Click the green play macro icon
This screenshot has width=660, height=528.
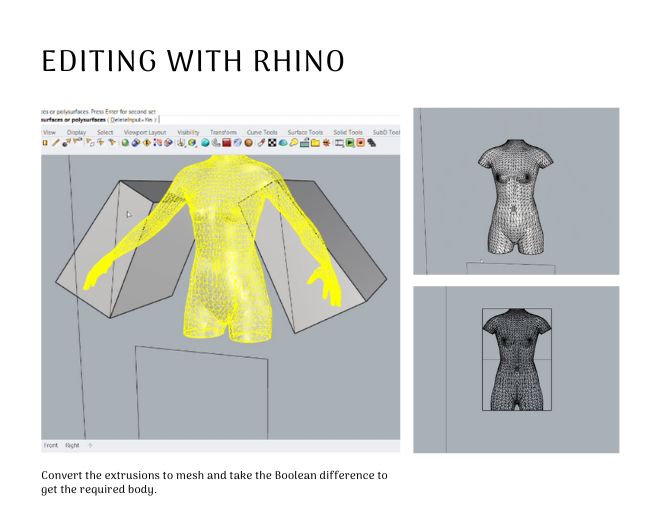[350, 143]
